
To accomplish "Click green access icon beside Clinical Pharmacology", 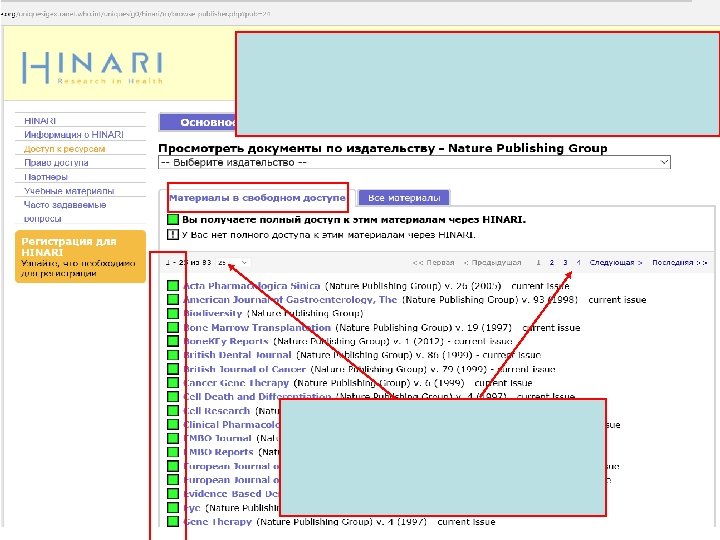I will (173, 424).
